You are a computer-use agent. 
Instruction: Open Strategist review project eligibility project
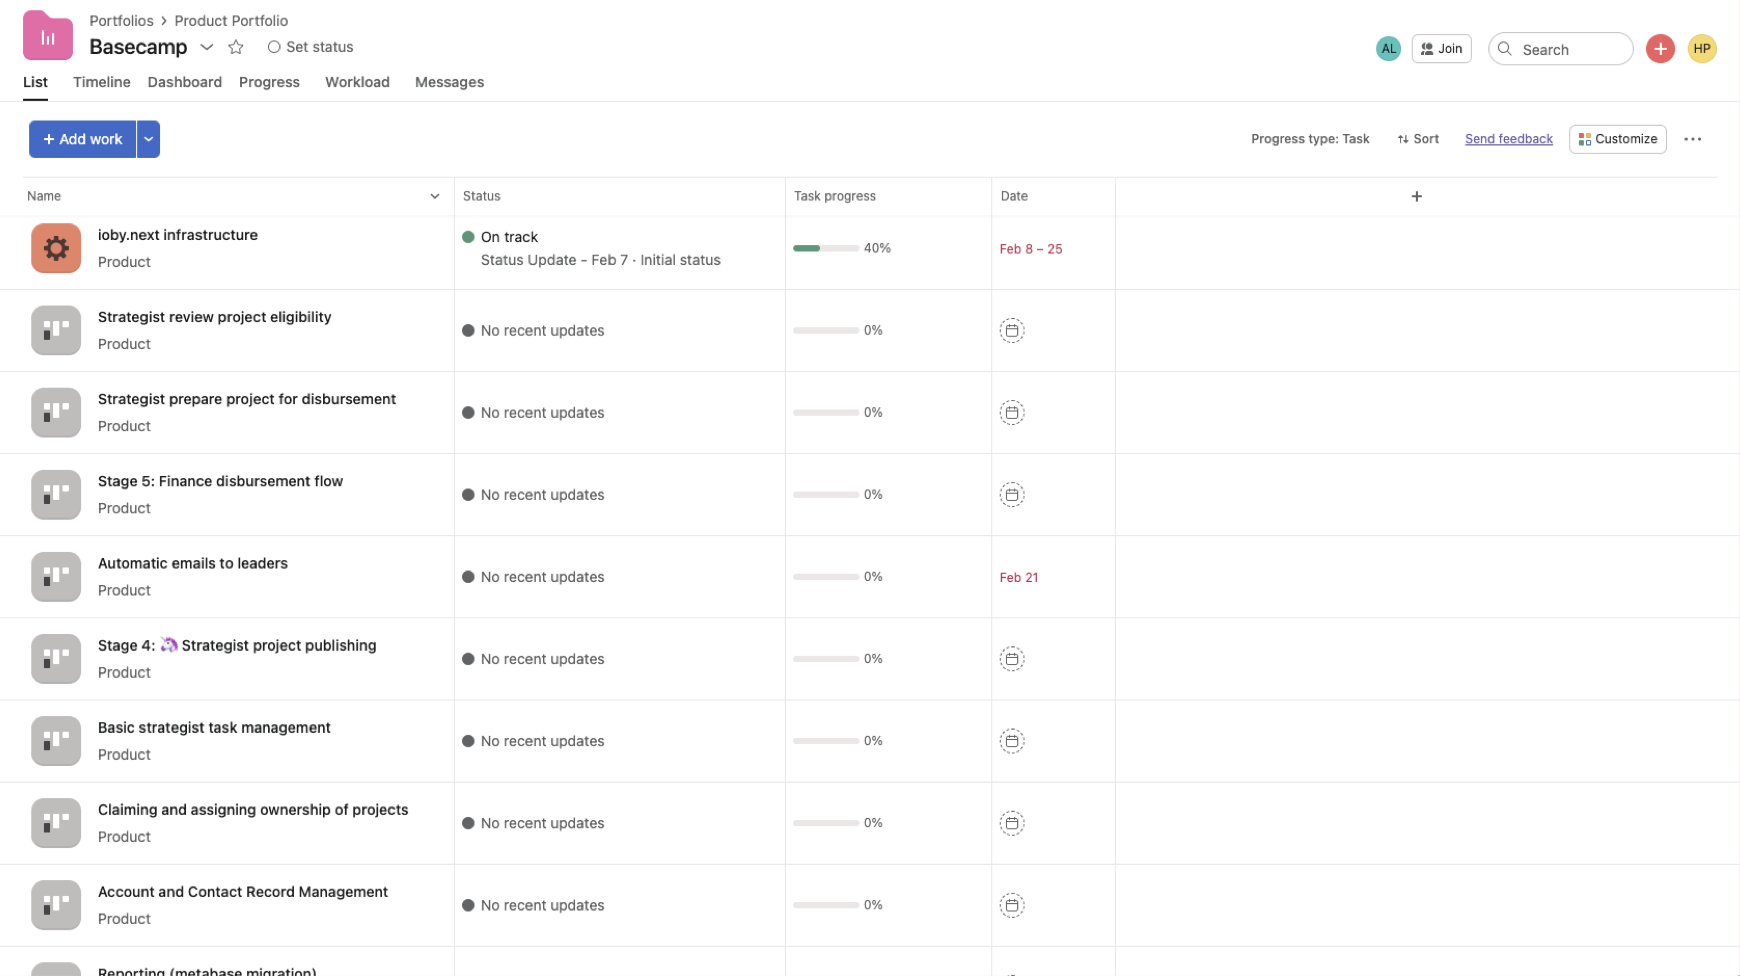tap(214, 317)
